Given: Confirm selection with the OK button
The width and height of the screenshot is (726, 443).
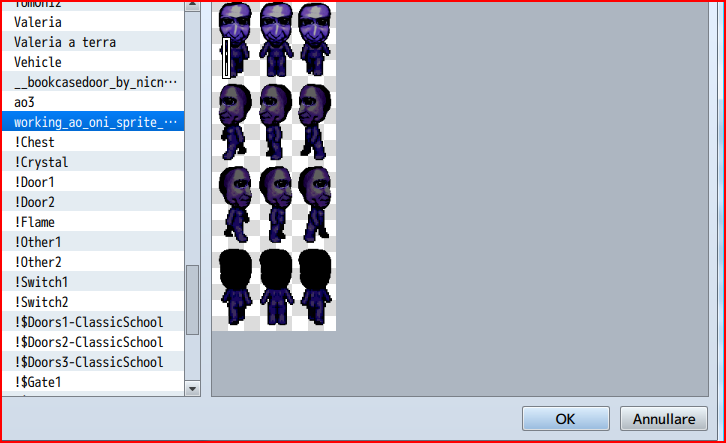Looking at the screenshot, I should (x=565, y=418).
